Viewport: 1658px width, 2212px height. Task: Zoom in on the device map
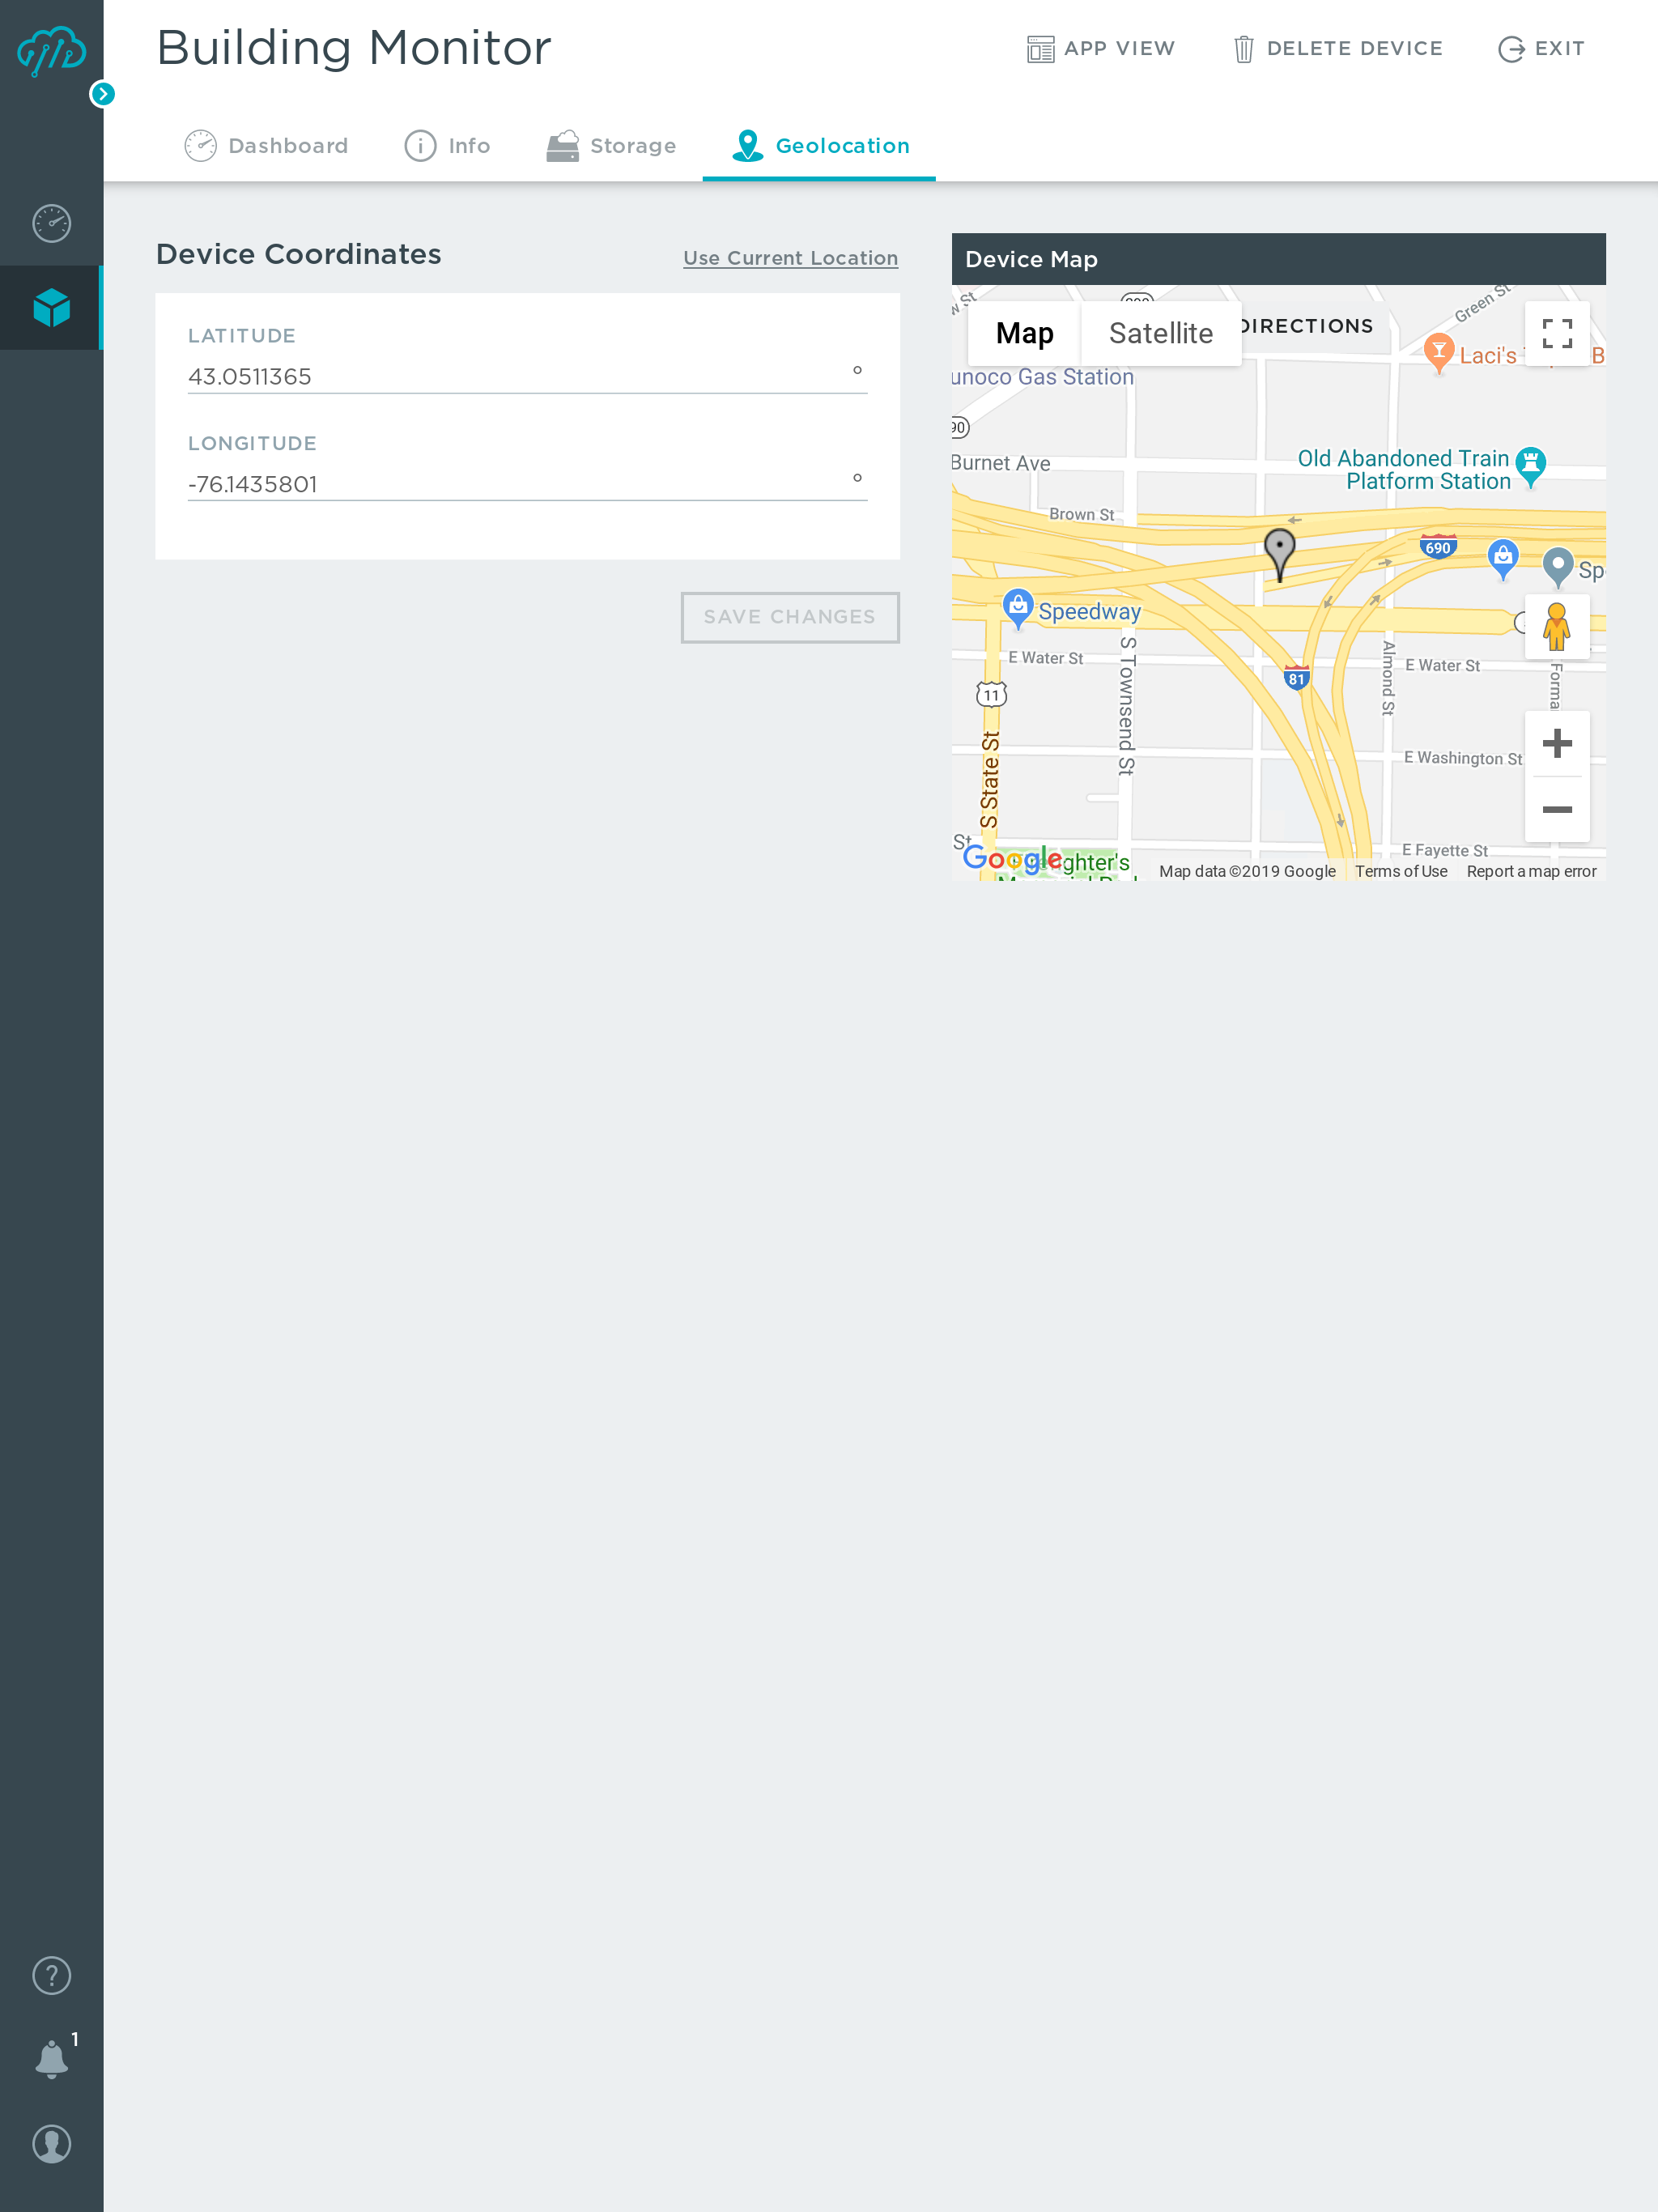[1556, 743]
